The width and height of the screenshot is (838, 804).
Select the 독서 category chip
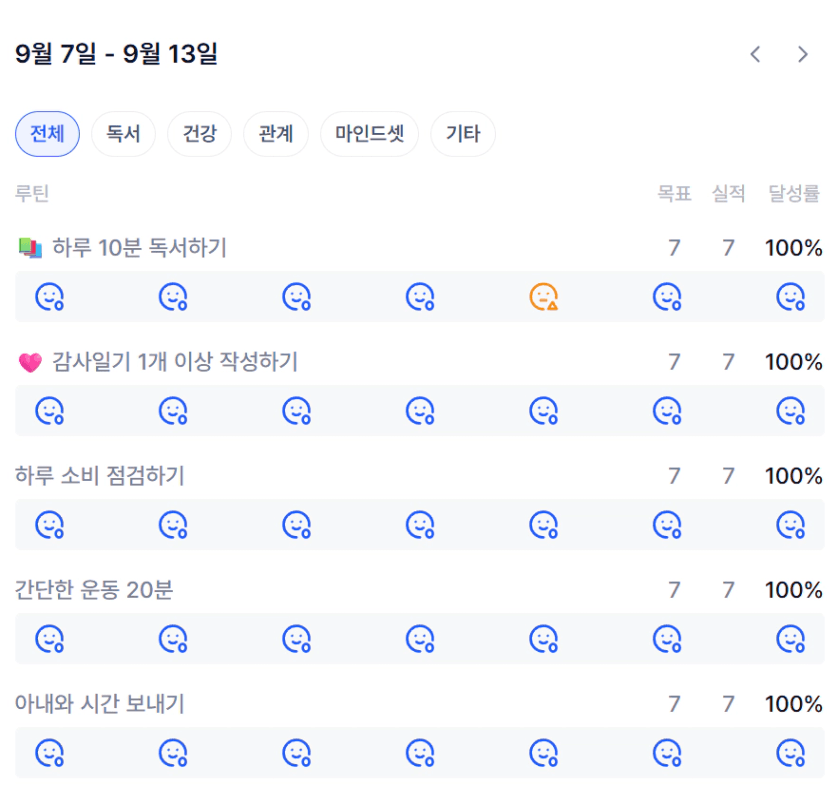123,134
